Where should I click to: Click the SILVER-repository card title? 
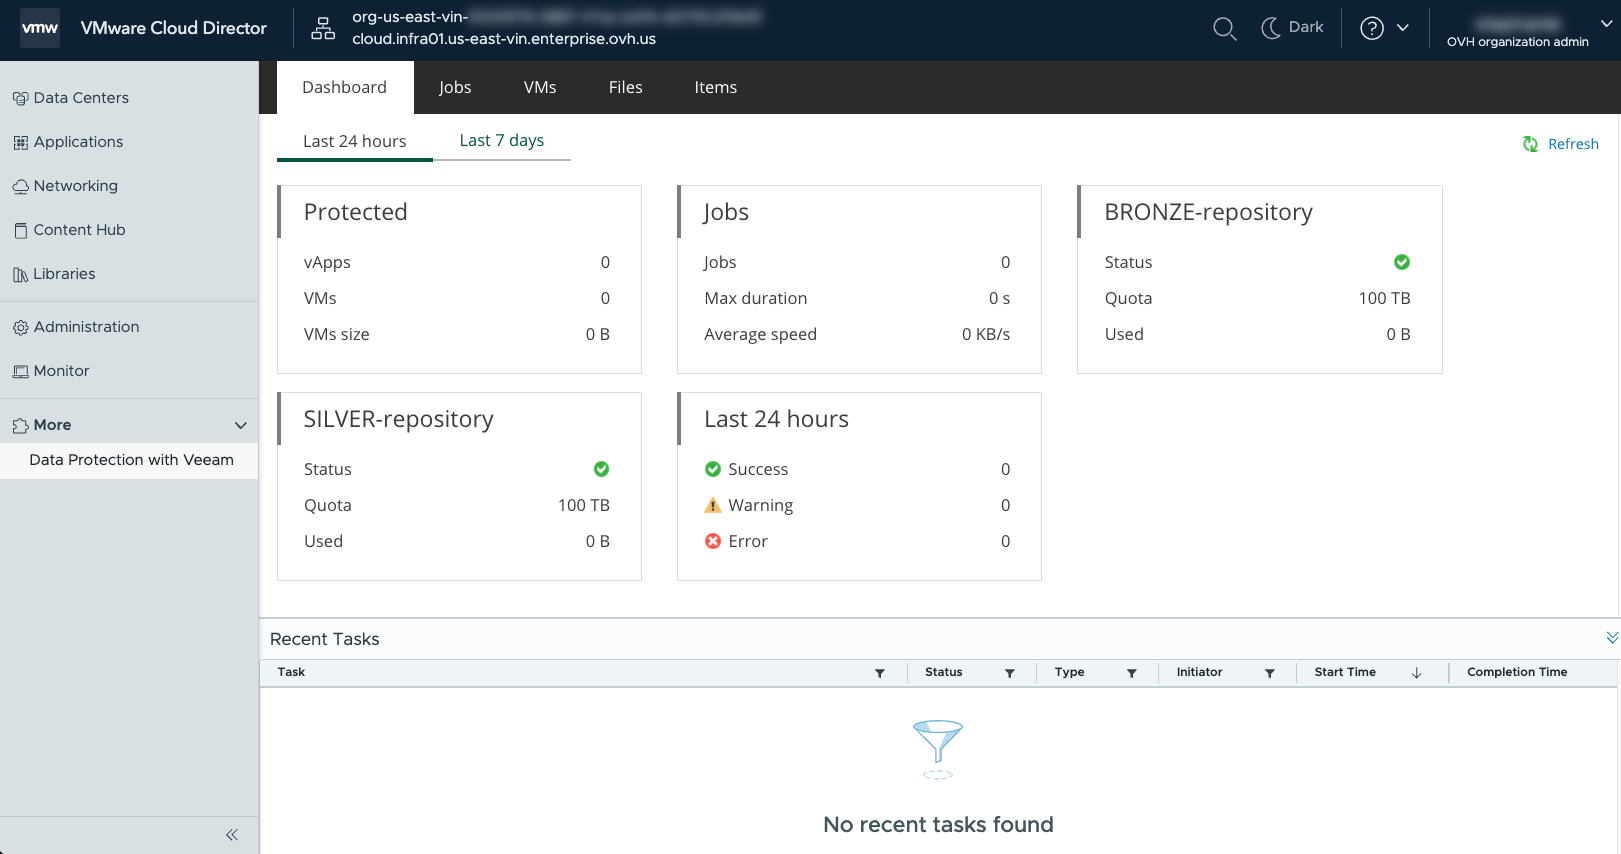[x=398, y=419]
